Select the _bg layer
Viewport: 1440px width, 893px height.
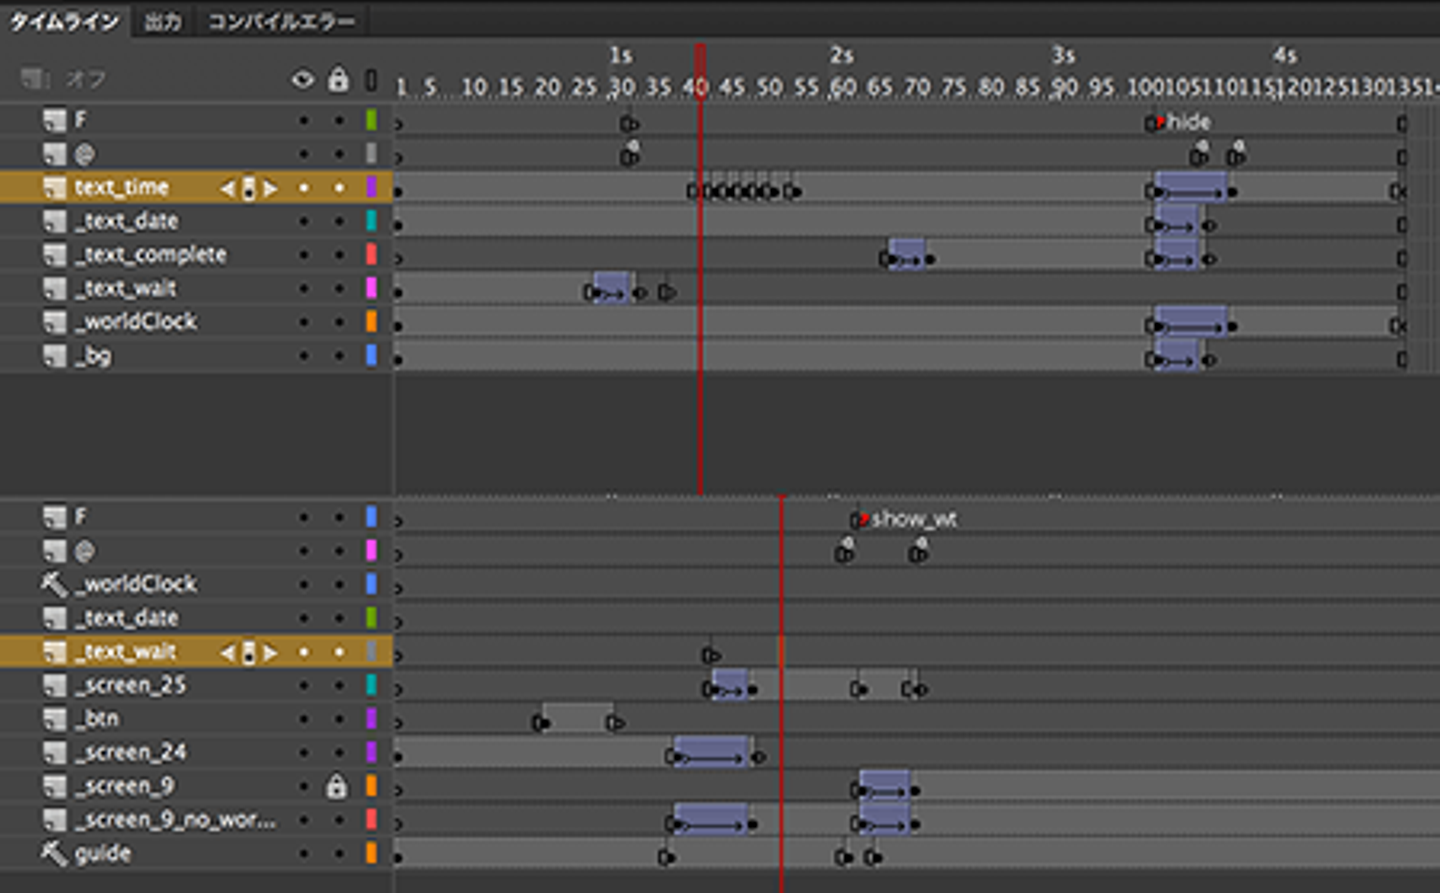[x=93, y=356]
